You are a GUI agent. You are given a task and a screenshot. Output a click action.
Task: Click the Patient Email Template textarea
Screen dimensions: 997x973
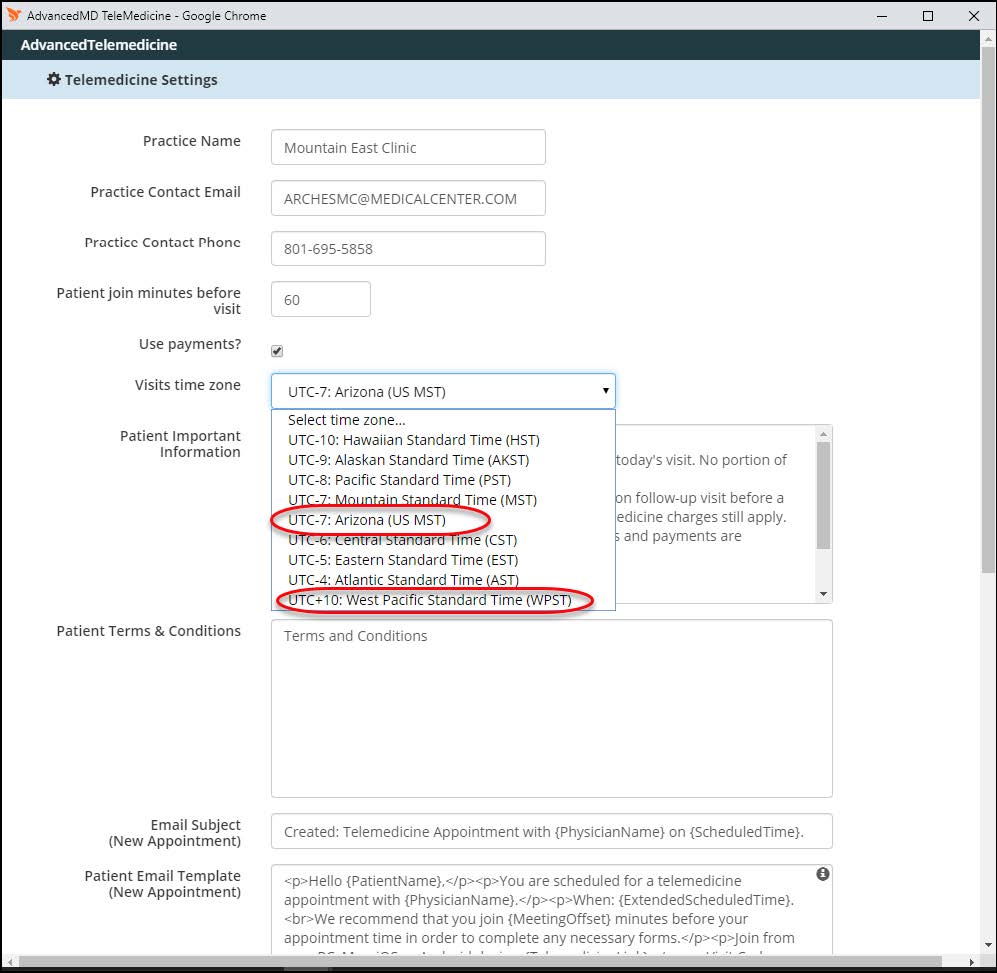coord(551,909)
